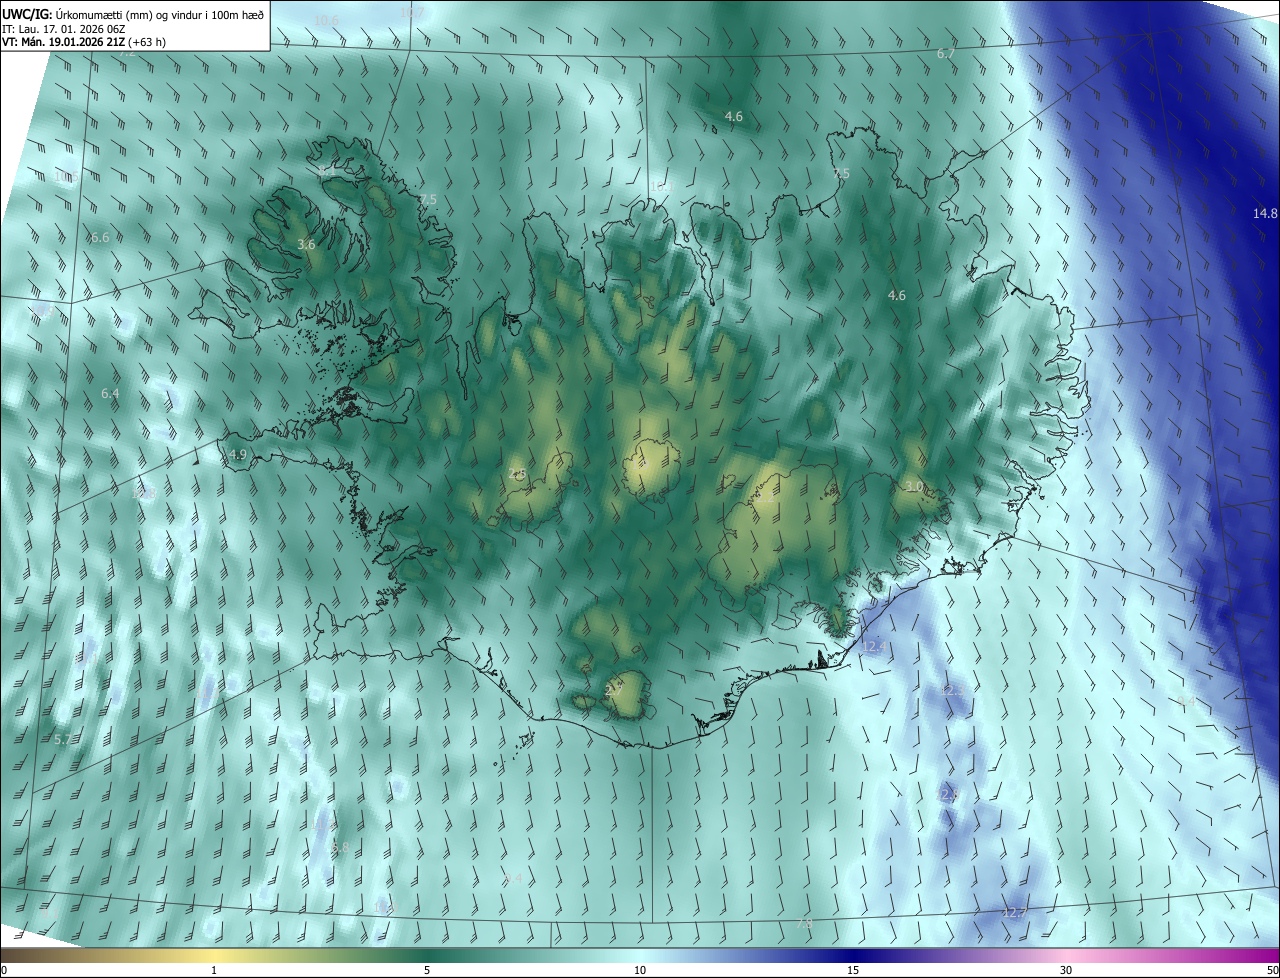This screenshot has height=978, width=1280.
Task: Click the map value '14.8'
Action: [x=1265, y=213]
